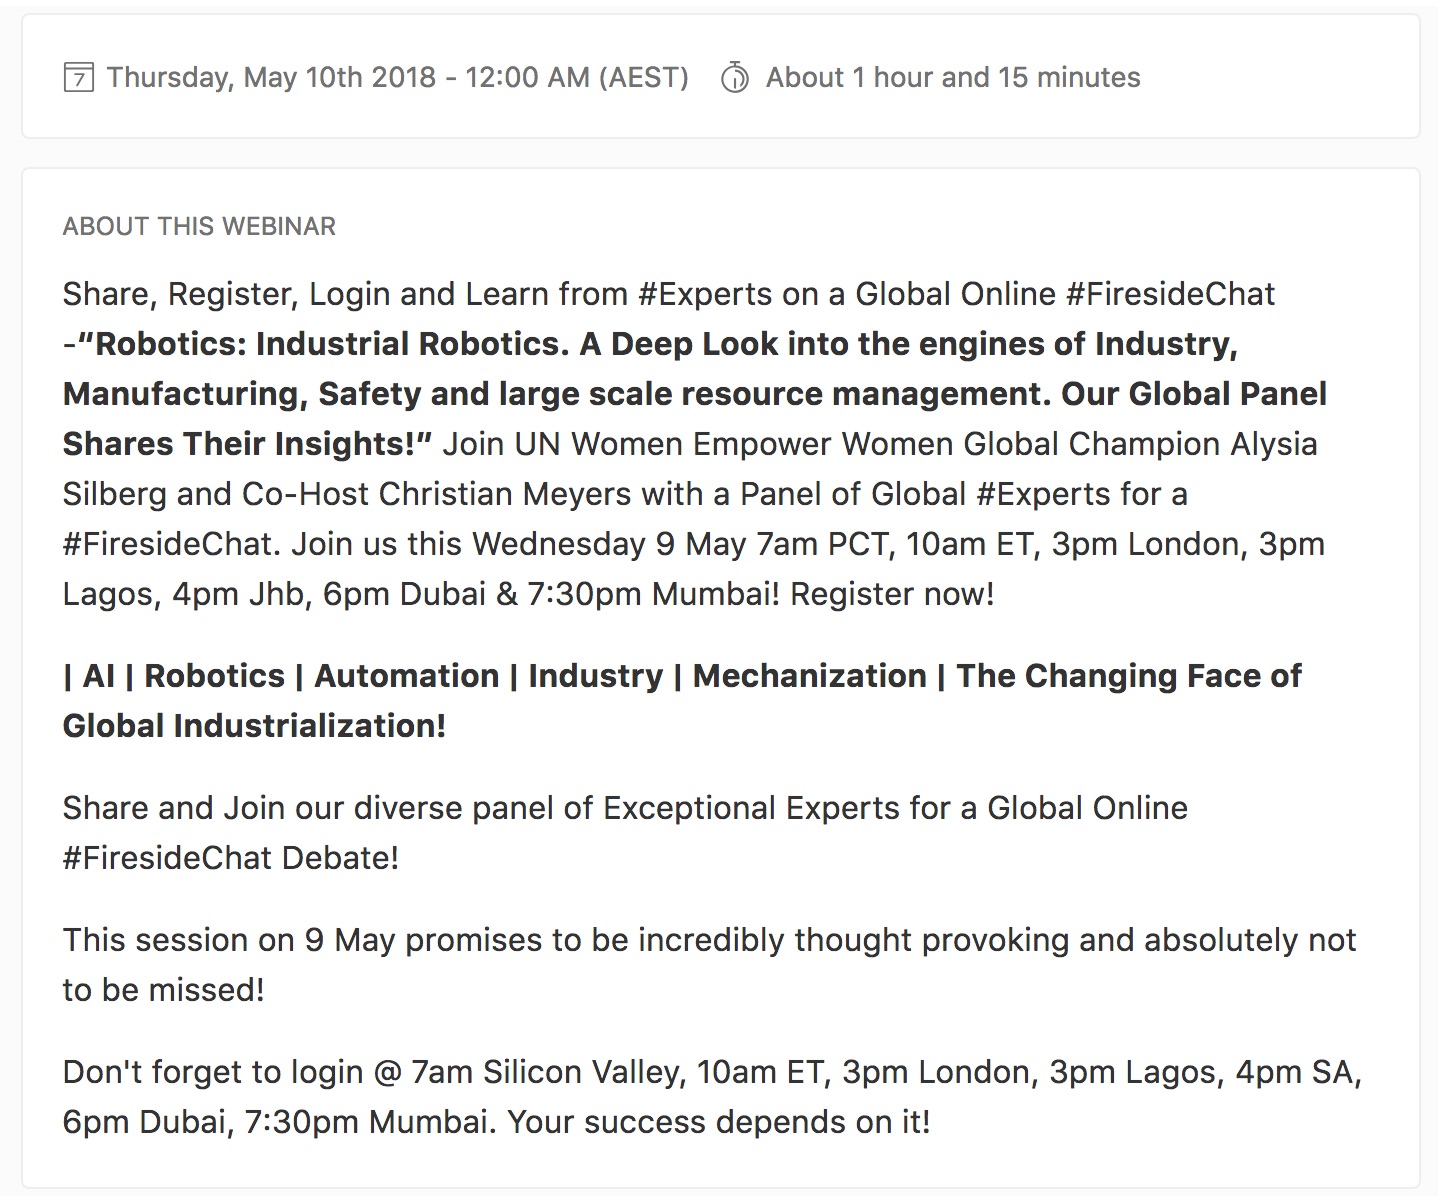
Task: Click the 'About 1 hour and 15 minutes' duration
Action: [952, 77]
